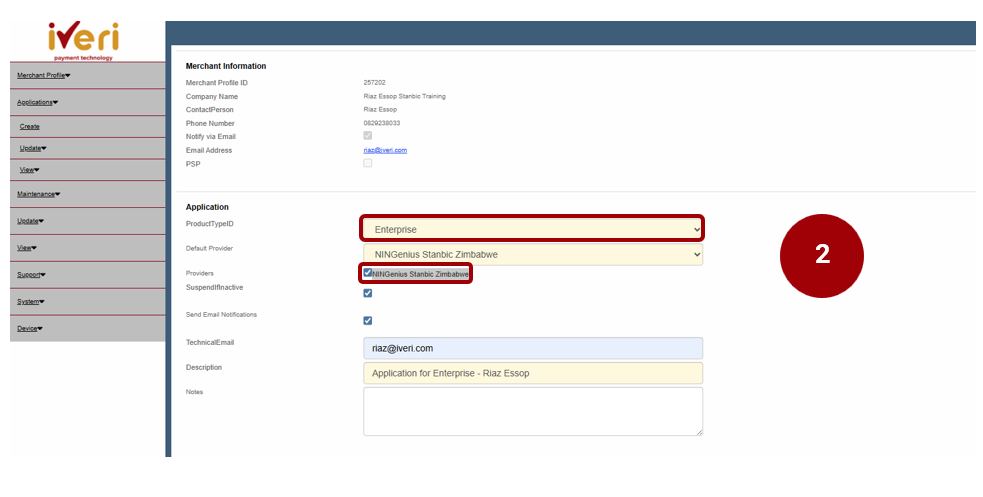The image size is (983, 497).
Task: Click company name Riaz Essop Stanbic Training
Action: pyautogui.click(x=404, y=97)
